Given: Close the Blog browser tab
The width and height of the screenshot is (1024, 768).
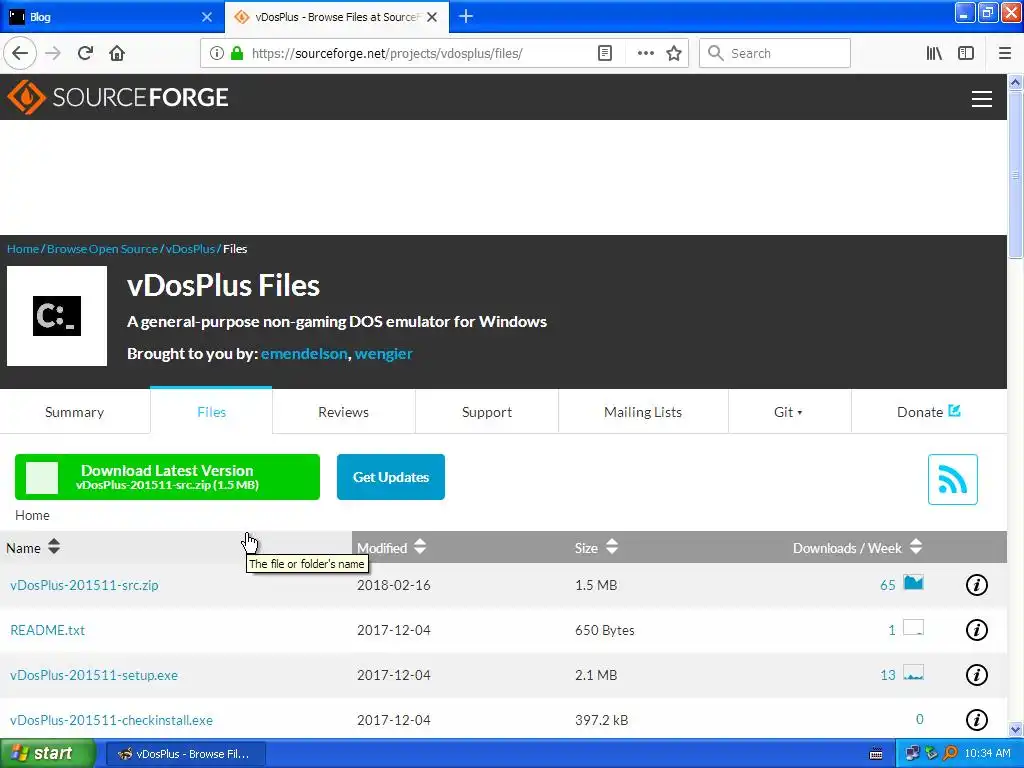Looking at the screenshot, I should pos(207,17).
